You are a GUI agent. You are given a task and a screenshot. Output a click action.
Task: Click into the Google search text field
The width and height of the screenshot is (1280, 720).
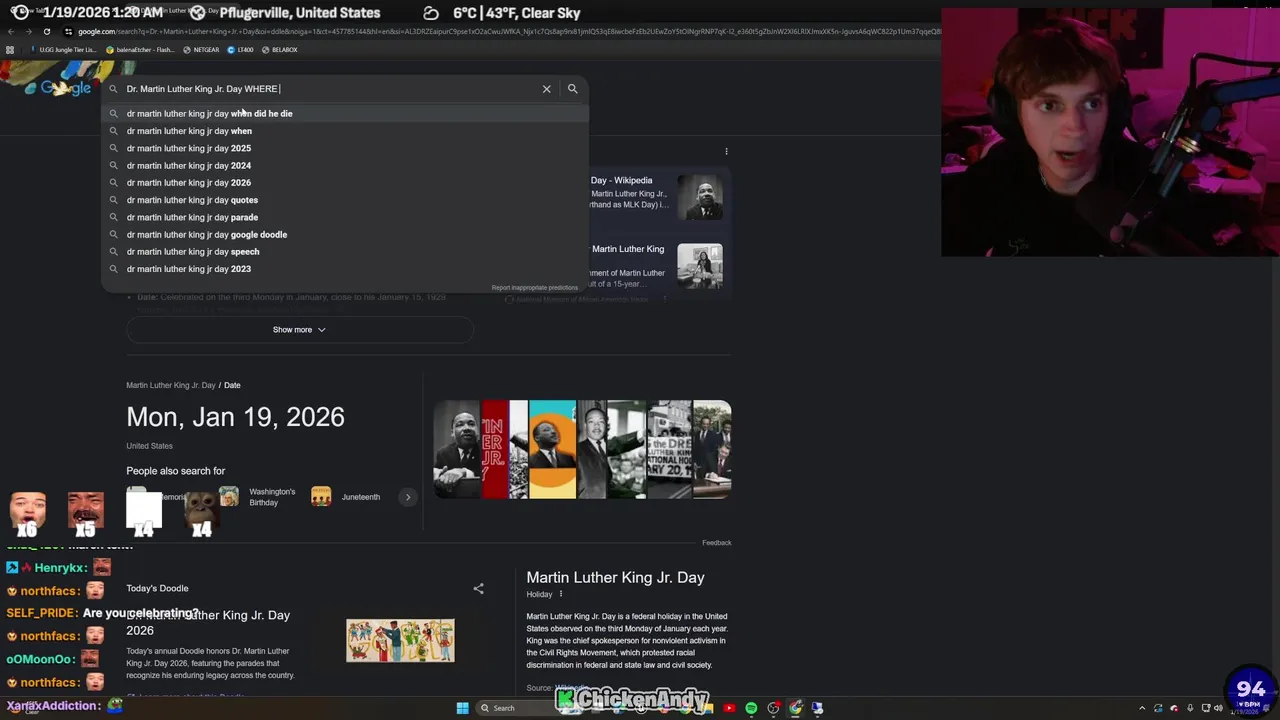(x=330, y=89)
